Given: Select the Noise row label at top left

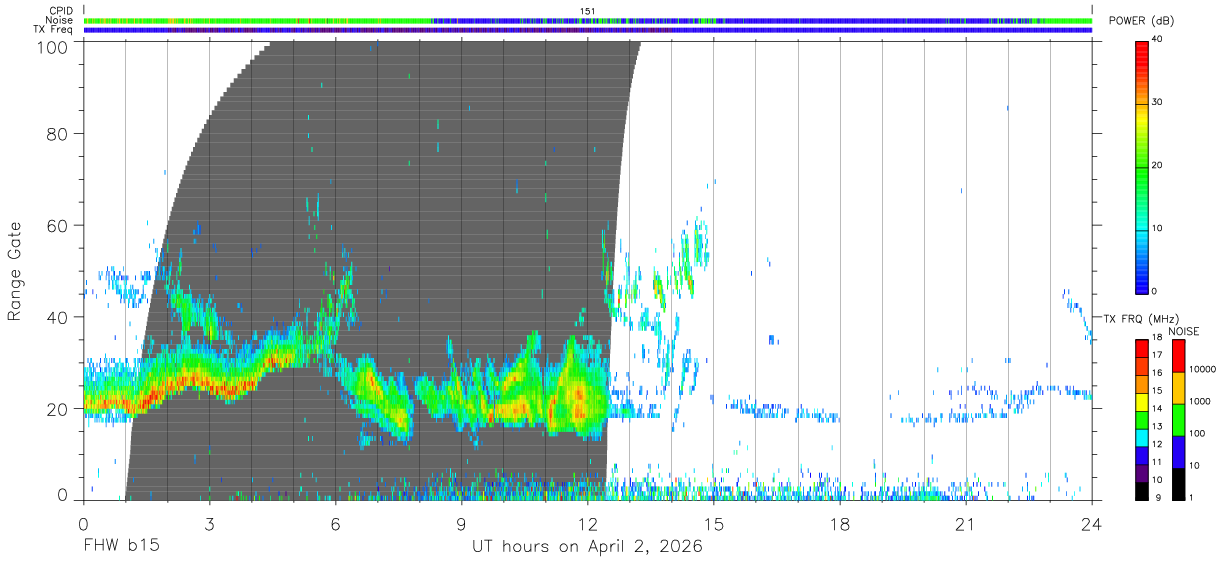Looking at the screenshot, I should click(x=61, y=20).
